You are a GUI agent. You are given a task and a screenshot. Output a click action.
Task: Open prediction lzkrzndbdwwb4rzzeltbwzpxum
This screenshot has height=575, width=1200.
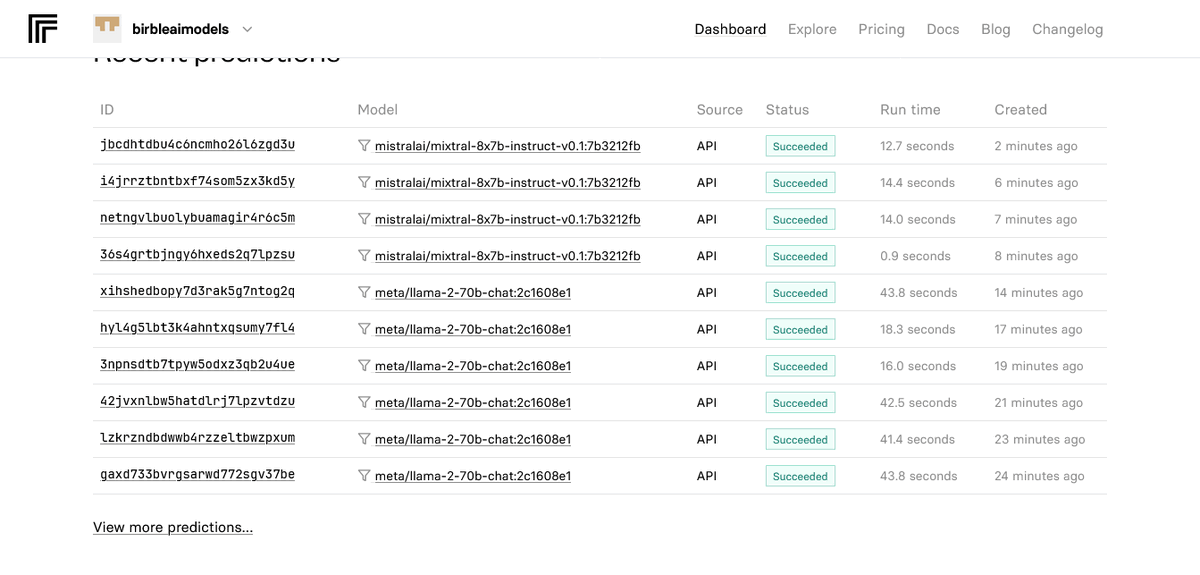[198, 438]
